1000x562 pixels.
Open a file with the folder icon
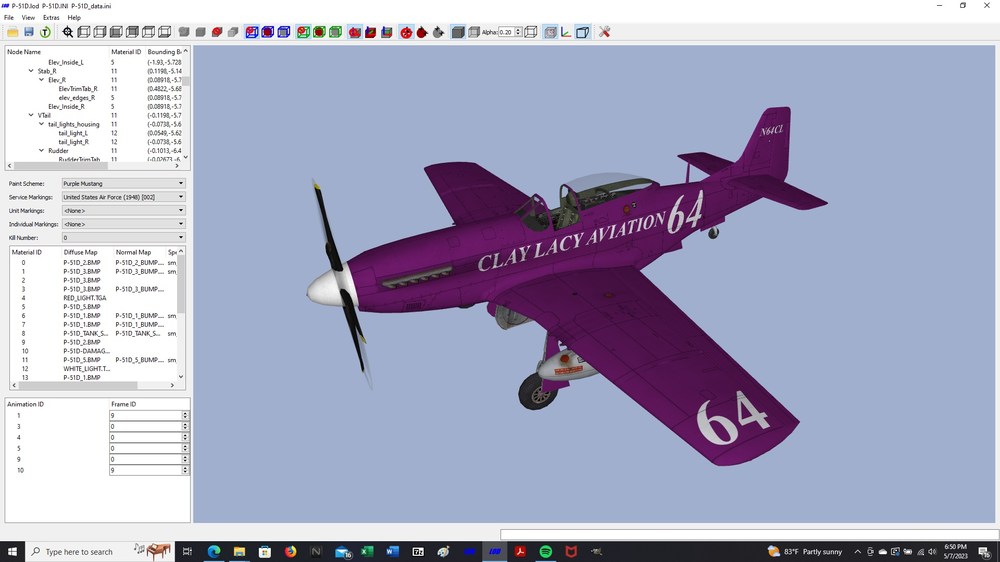(x=12, y=32)
